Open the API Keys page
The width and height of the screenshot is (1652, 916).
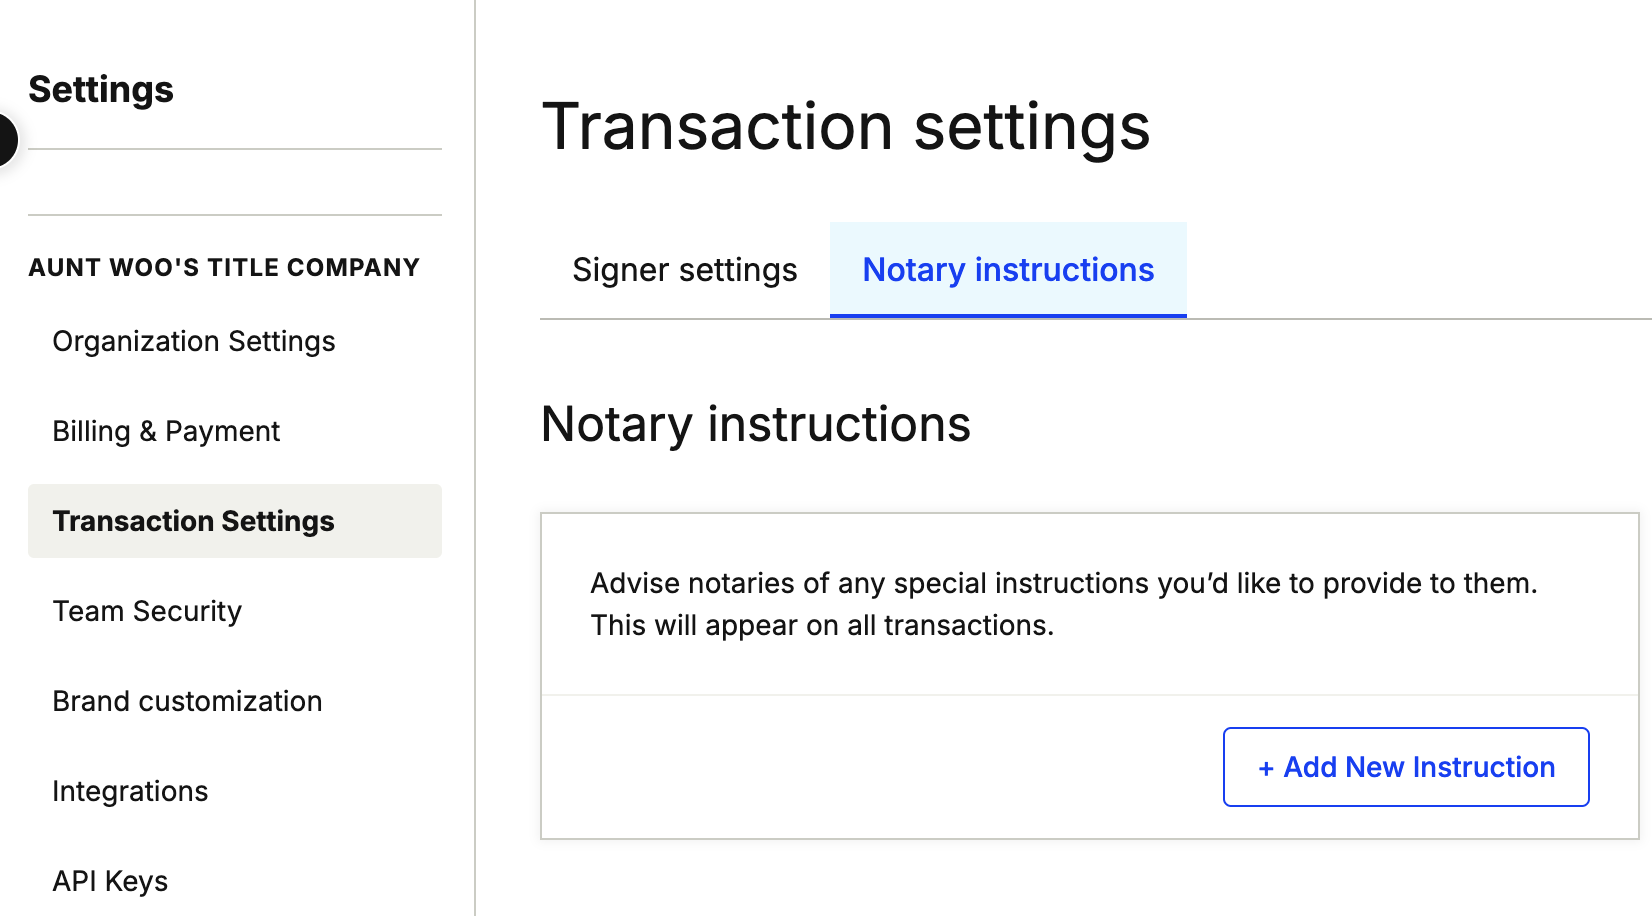pyautogui.click(x=110, y=881)
